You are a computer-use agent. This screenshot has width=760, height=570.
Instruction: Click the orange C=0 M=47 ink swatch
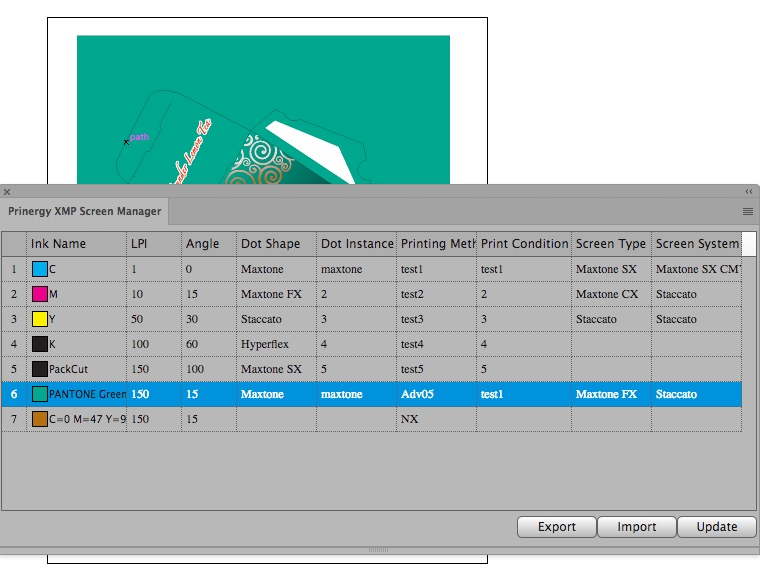pos(40,419)
